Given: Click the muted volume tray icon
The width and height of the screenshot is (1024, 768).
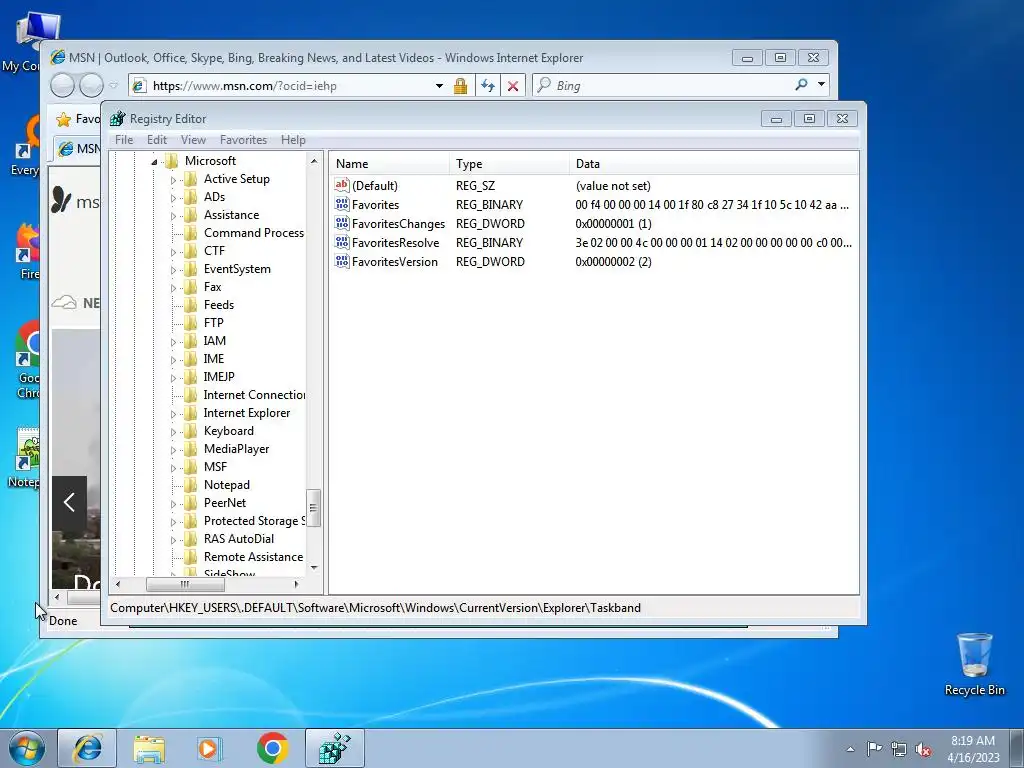Looking at the screenshot, I should pos(923,750).
